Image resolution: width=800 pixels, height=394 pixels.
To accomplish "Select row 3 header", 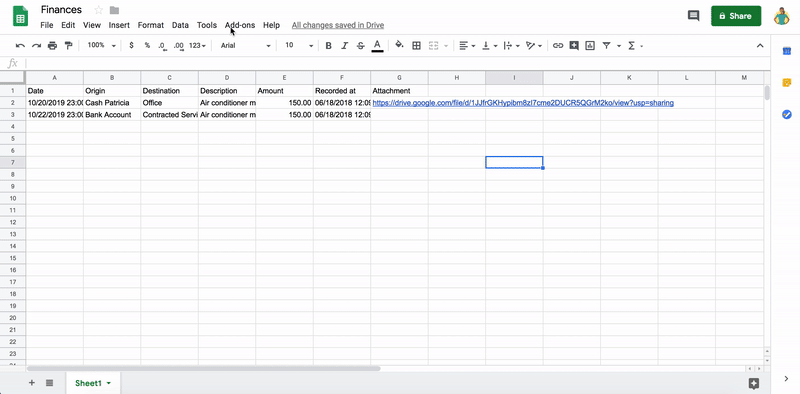I will pyautogui.click(x=13, y=115).
